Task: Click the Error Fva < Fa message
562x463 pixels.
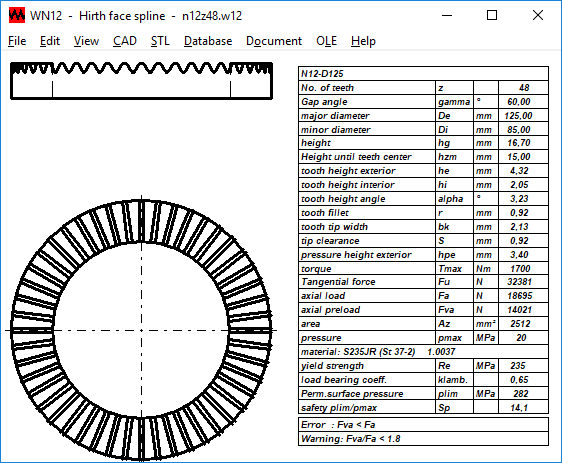Action: pyautogui.click(x=423, y=425)
